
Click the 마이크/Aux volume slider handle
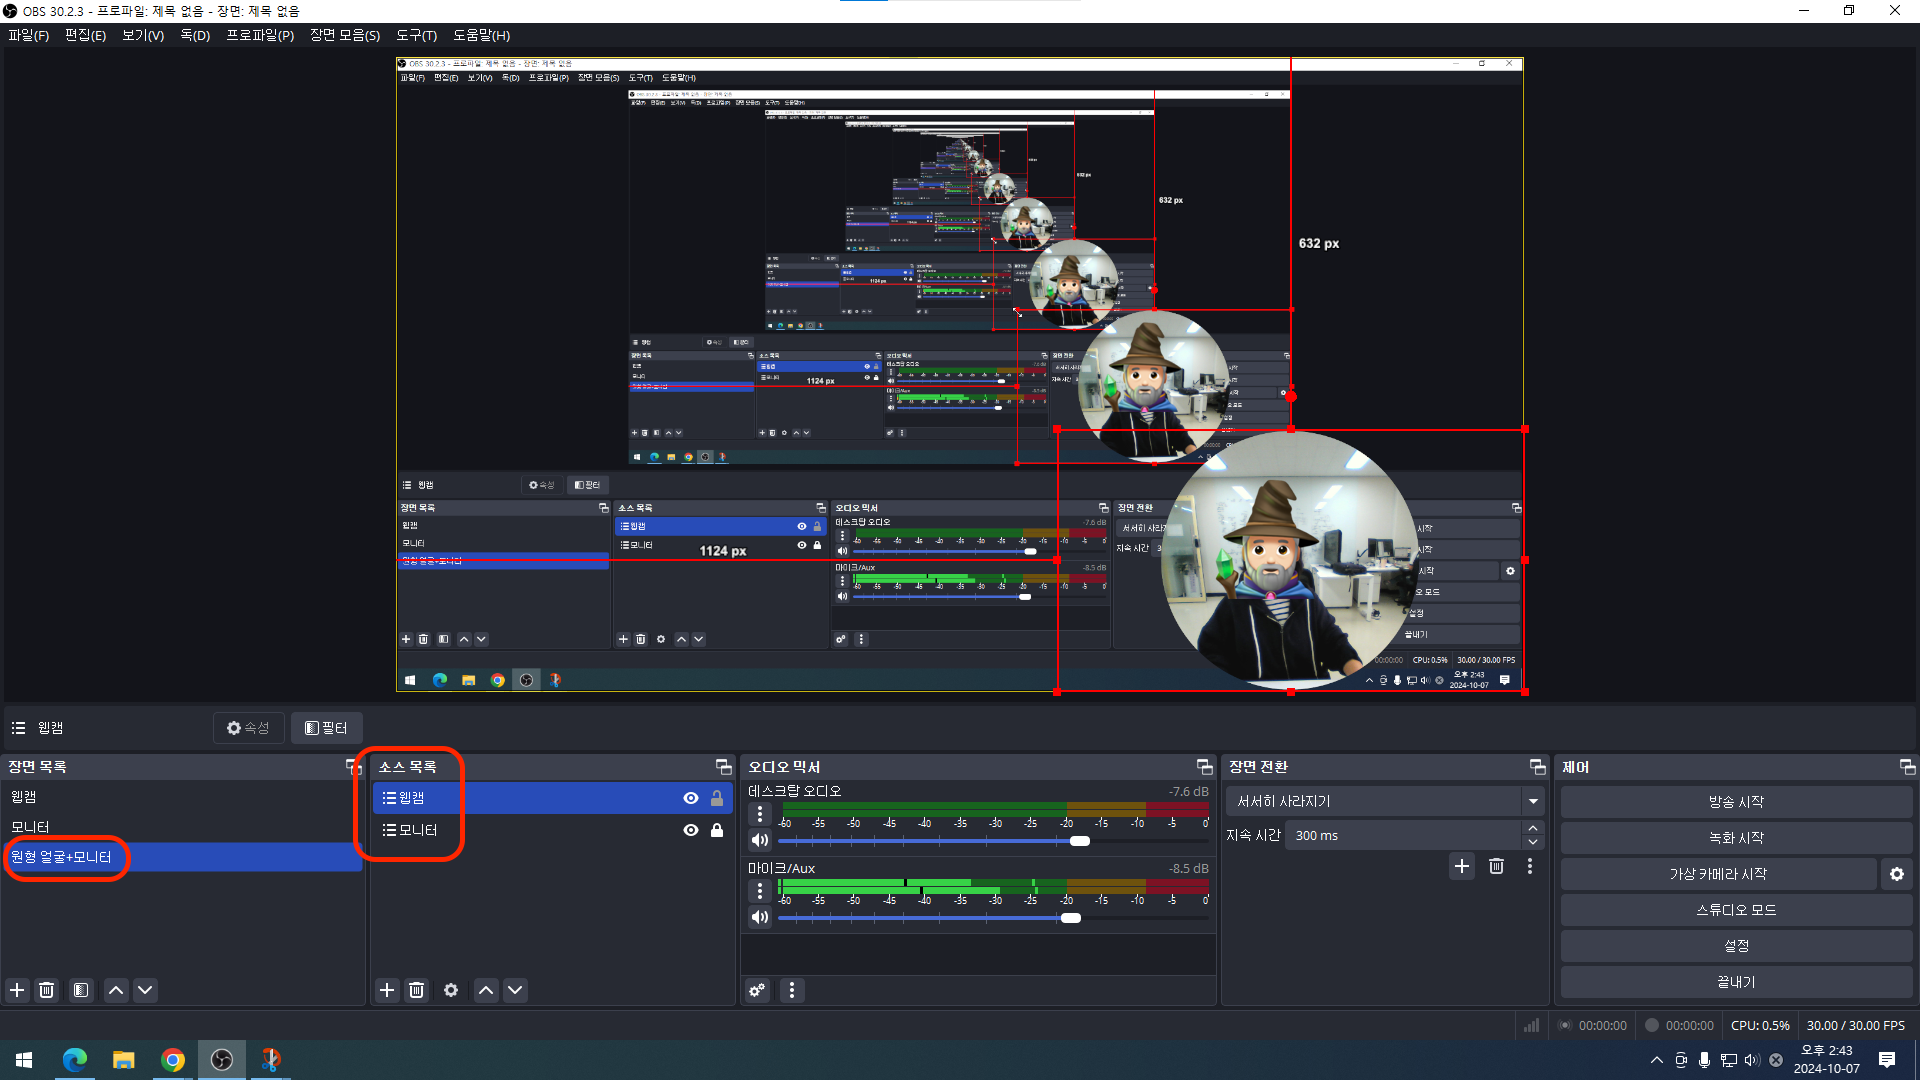click(1071, 918)
